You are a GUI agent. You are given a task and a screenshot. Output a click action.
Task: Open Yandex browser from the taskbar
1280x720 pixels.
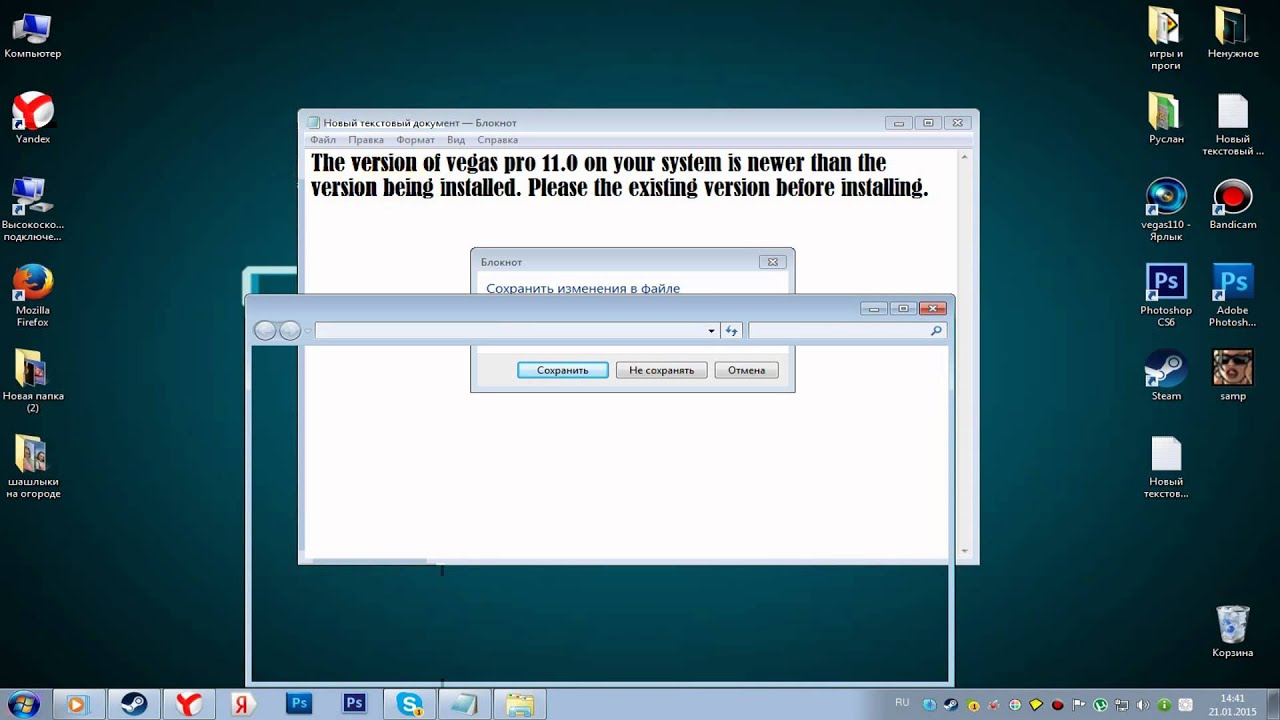pos(188,704)
